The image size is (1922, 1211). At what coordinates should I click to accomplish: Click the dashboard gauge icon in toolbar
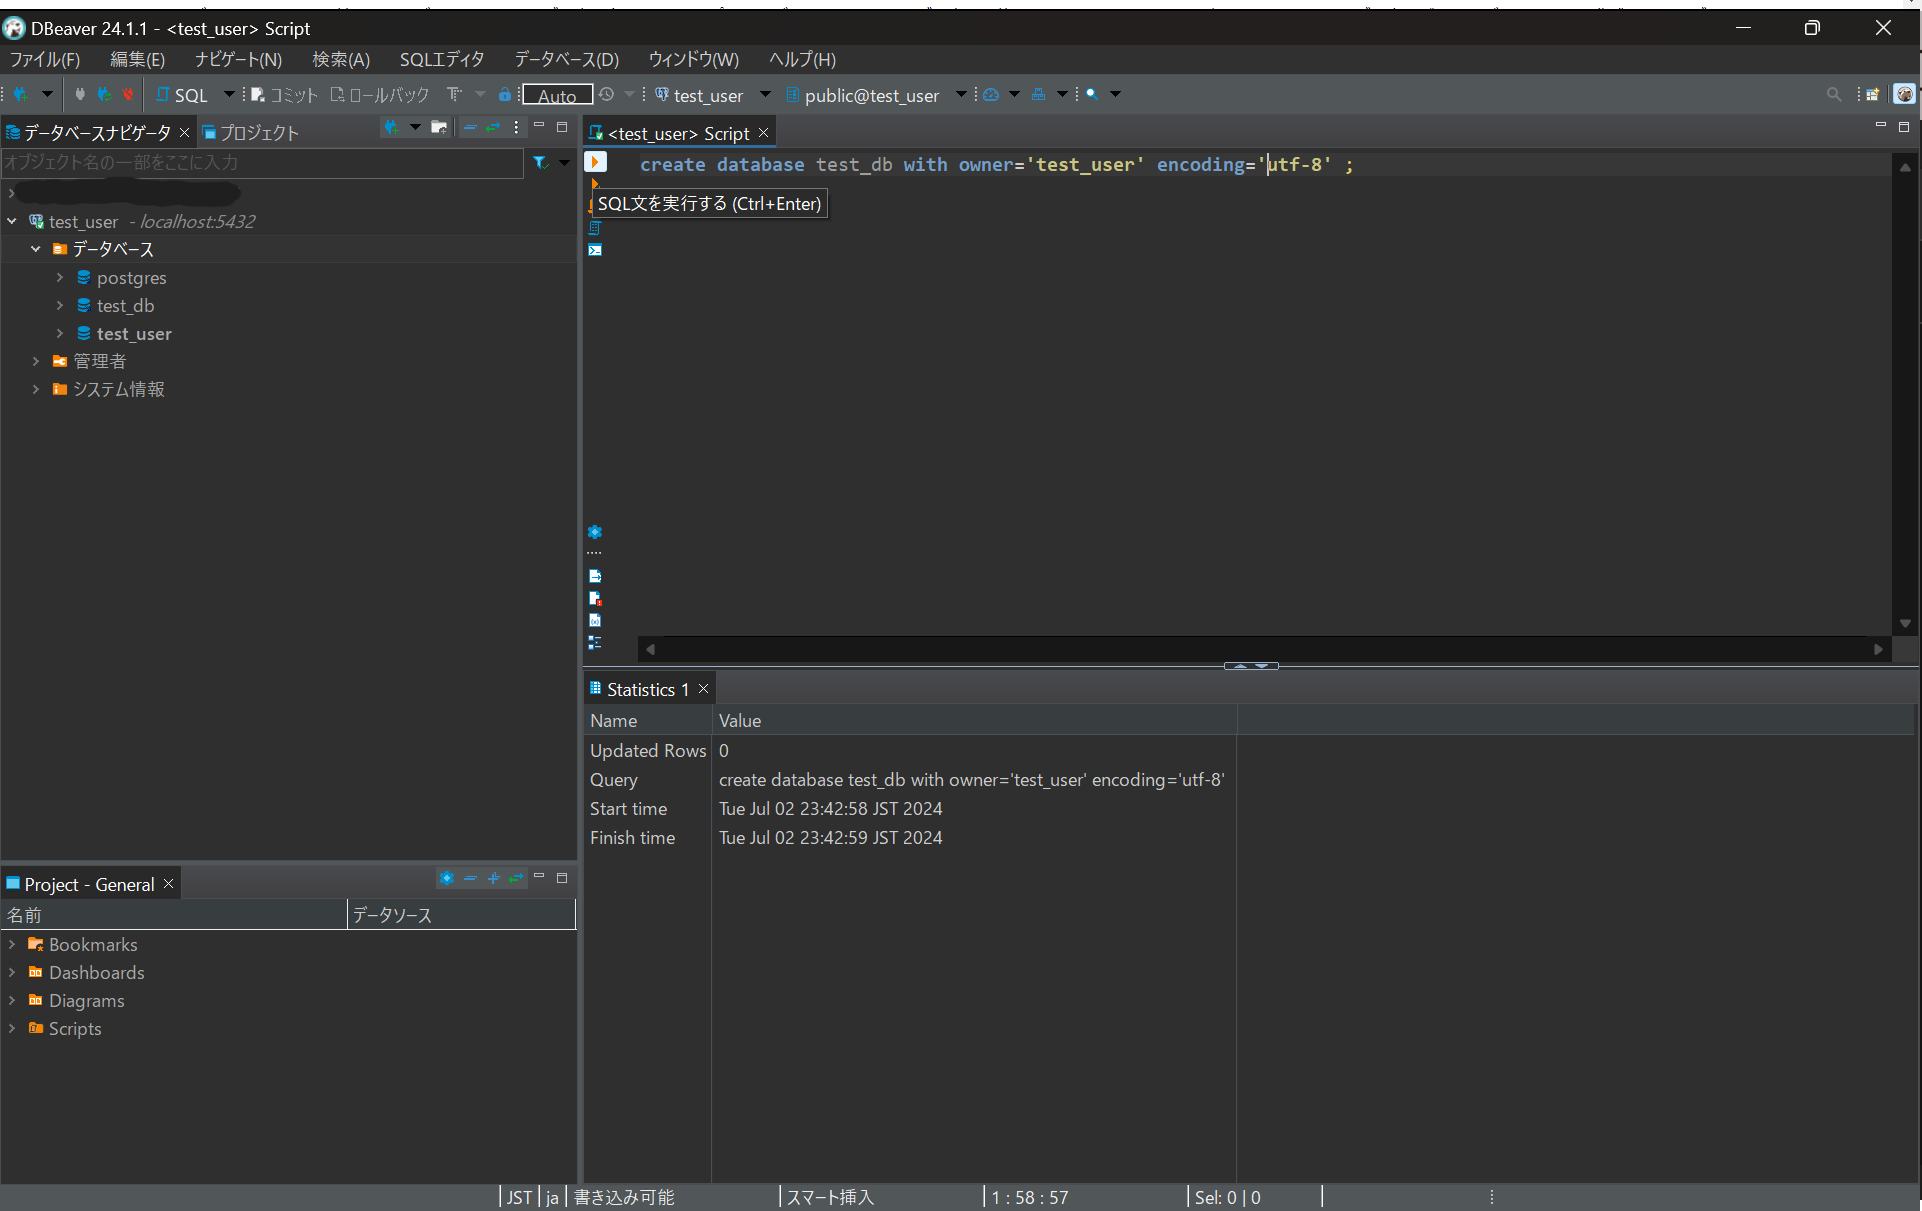point(991,95)
